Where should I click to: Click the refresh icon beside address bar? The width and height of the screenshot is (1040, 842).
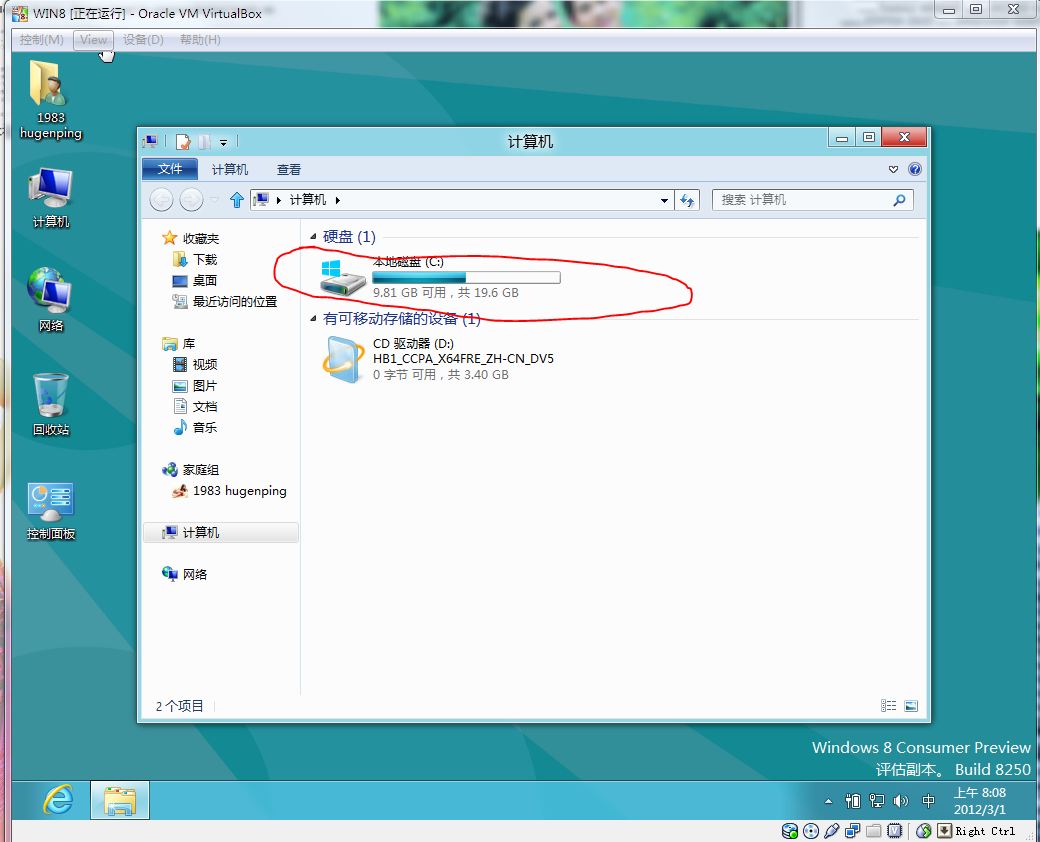687,200
